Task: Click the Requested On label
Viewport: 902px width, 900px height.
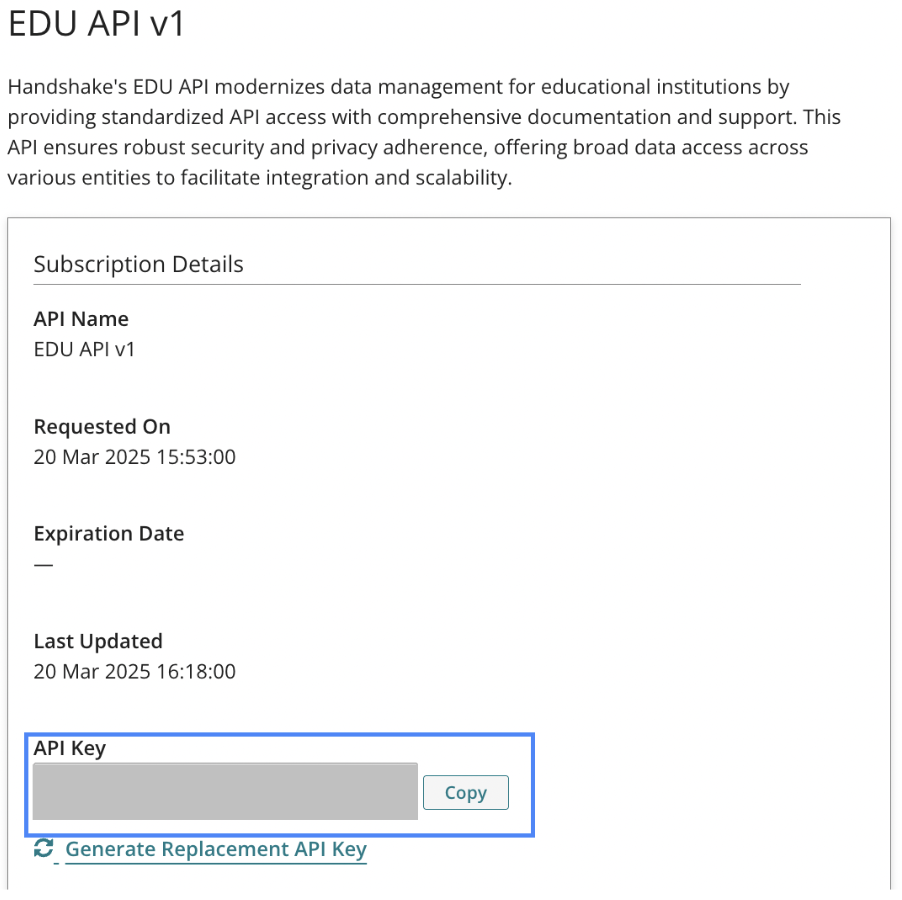Action: pyautogui.click(x=102, y=427)
